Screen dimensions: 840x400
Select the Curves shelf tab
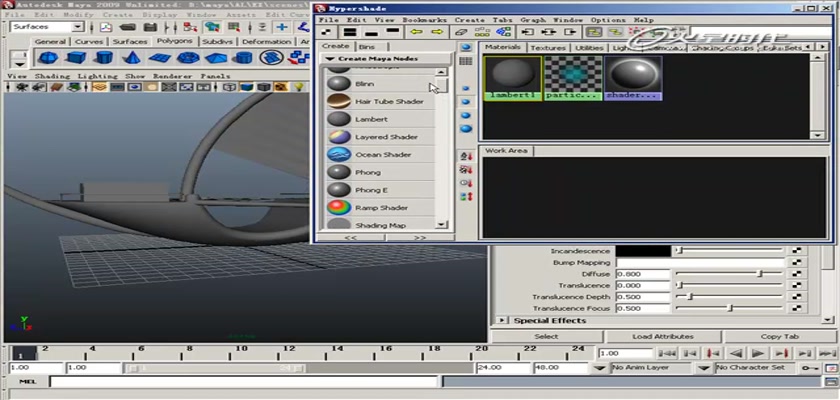88,41
